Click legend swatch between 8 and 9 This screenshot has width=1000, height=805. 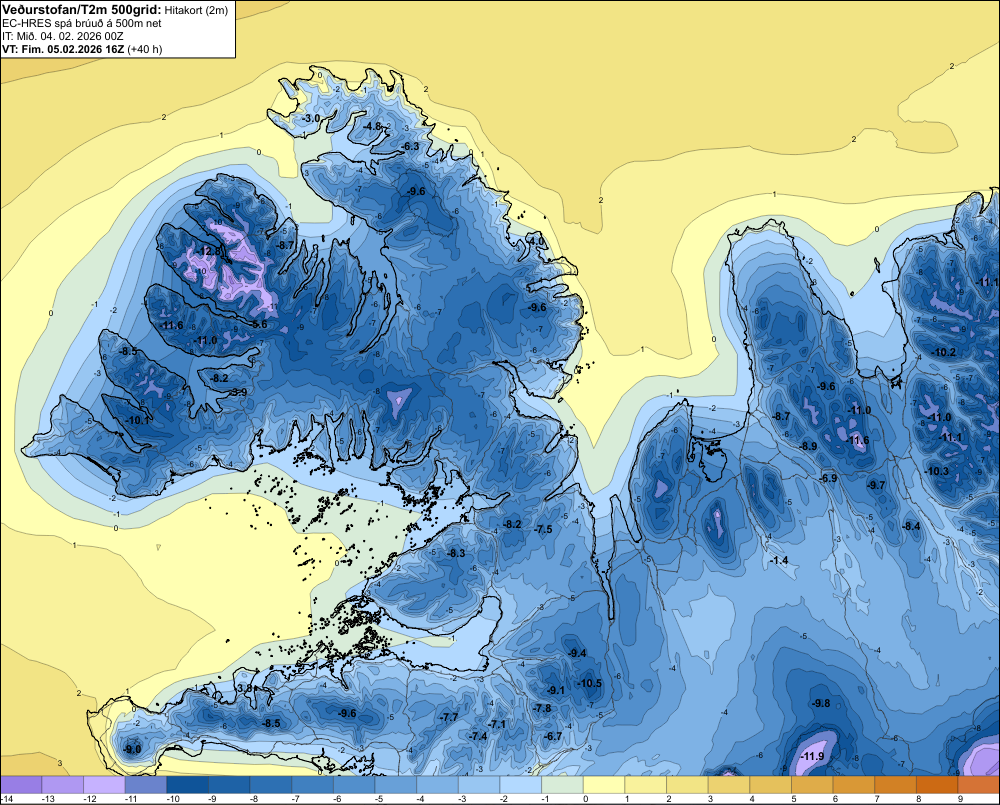(x=937, y=785)
